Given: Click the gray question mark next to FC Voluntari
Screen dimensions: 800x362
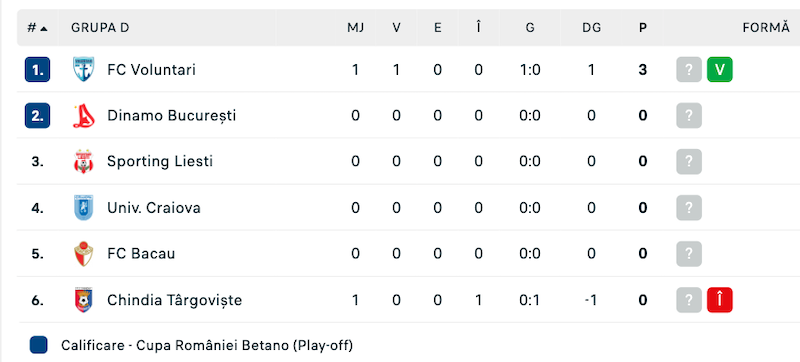Looking at the screenshot, I should click(689, 69).
